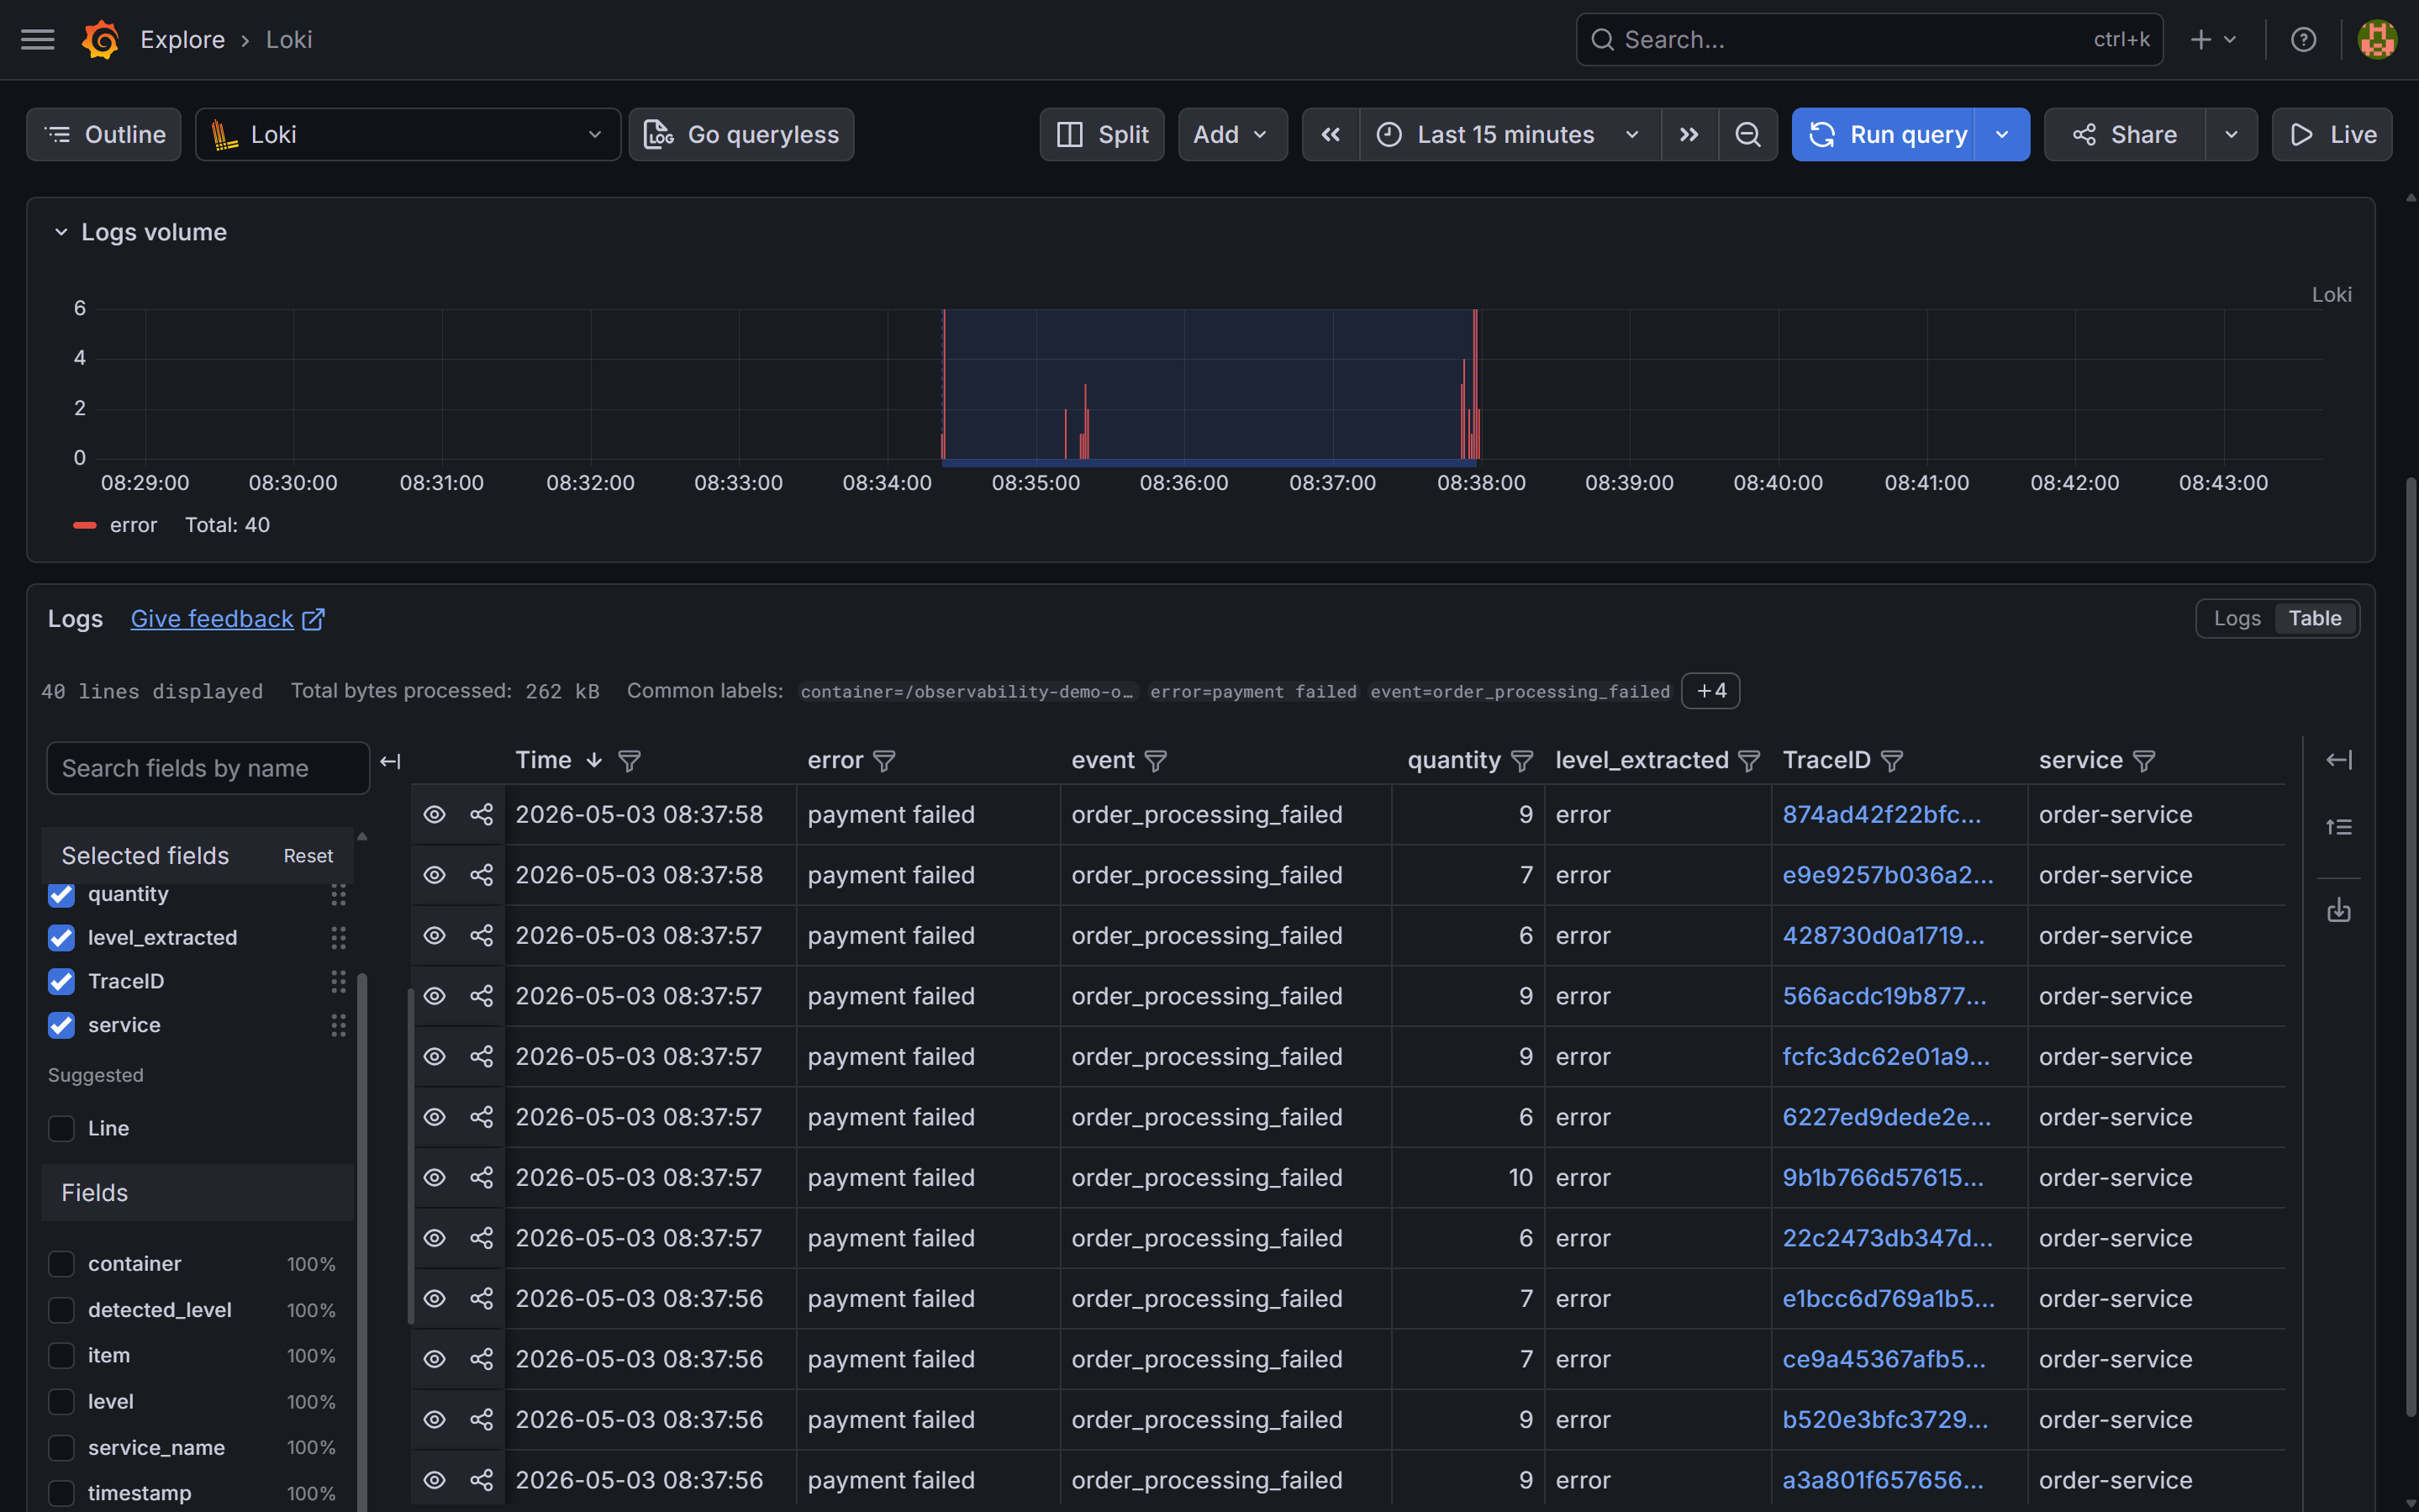
Task: Copy share link for 874ad42f22bfc row
Action: [482, 815]
